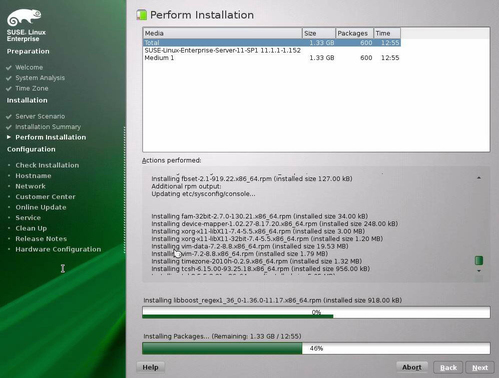Click the device-mapper installing log line
This screenshot has height=378, width=499.
tap(275, 224)
